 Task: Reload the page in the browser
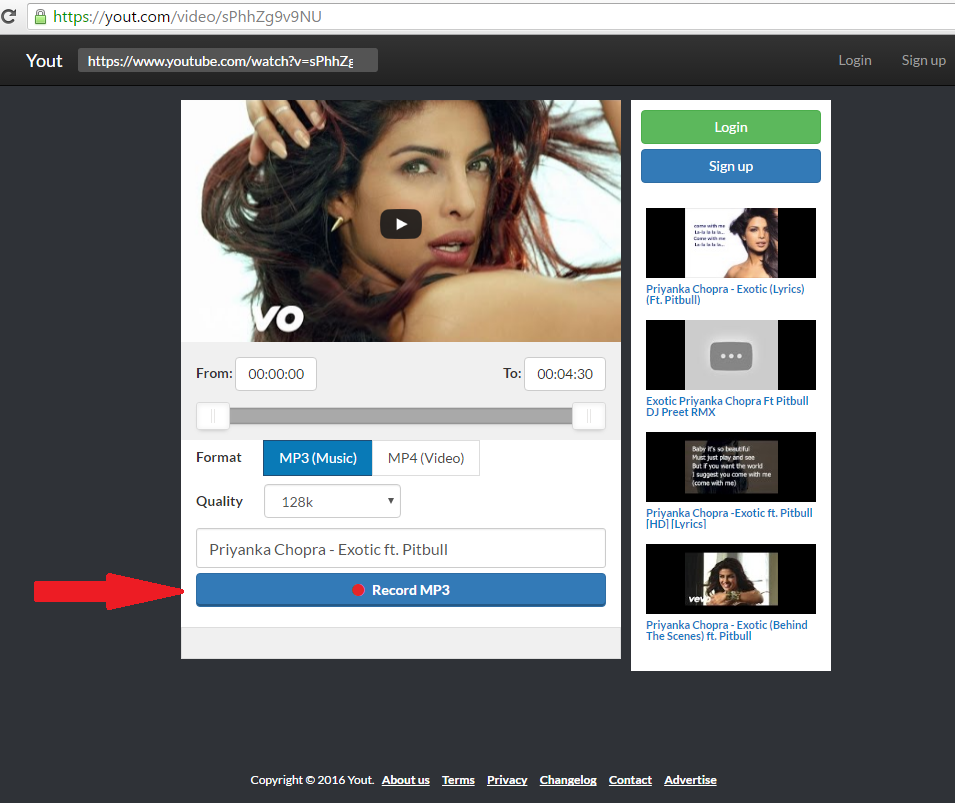(9, 17)
